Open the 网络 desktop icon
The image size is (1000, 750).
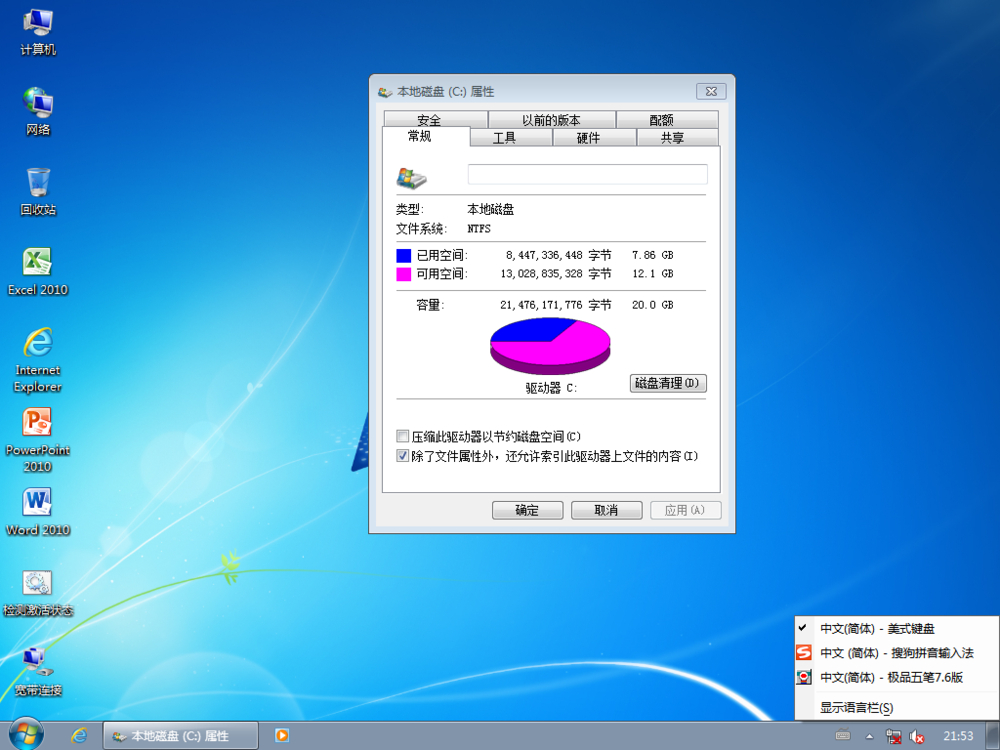pyautogui.click(x=38, y=112)
